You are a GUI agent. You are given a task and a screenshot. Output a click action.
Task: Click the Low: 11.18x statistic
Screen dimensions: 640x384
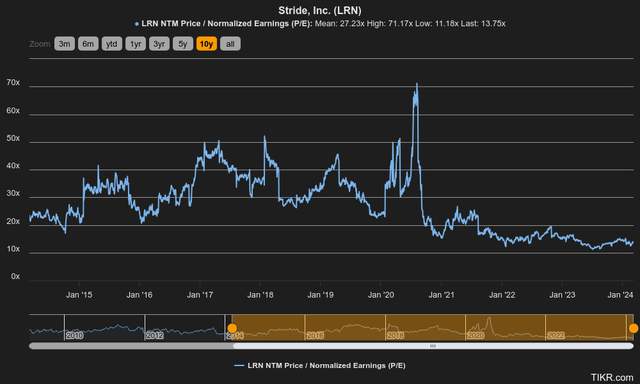437,24
